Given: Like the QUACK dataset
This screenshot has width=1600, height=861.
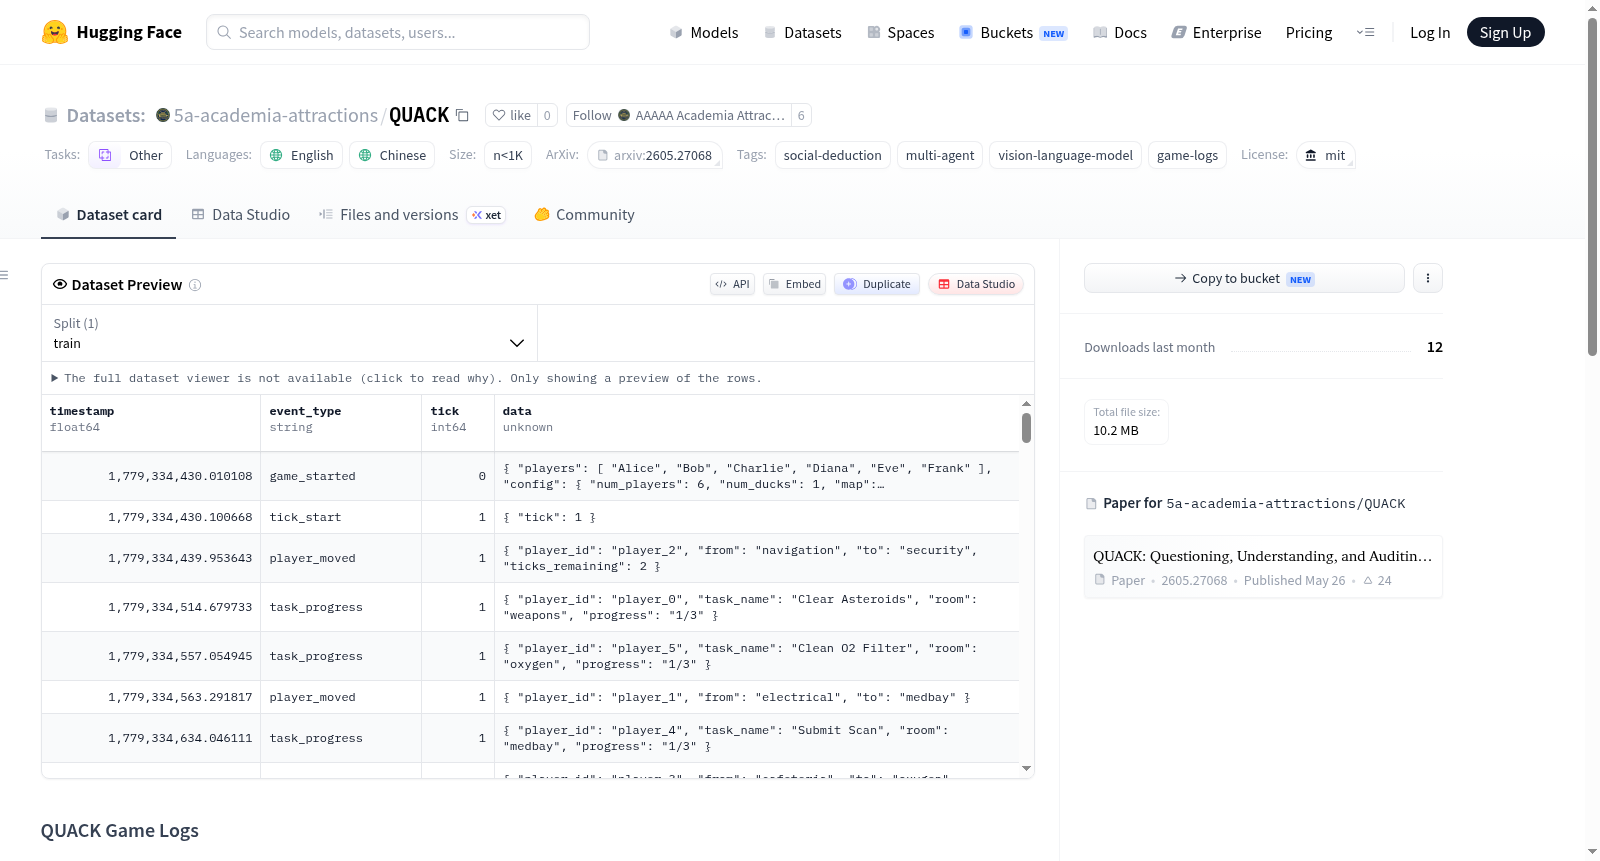Looking at the screenshot, I should point(511,115).
